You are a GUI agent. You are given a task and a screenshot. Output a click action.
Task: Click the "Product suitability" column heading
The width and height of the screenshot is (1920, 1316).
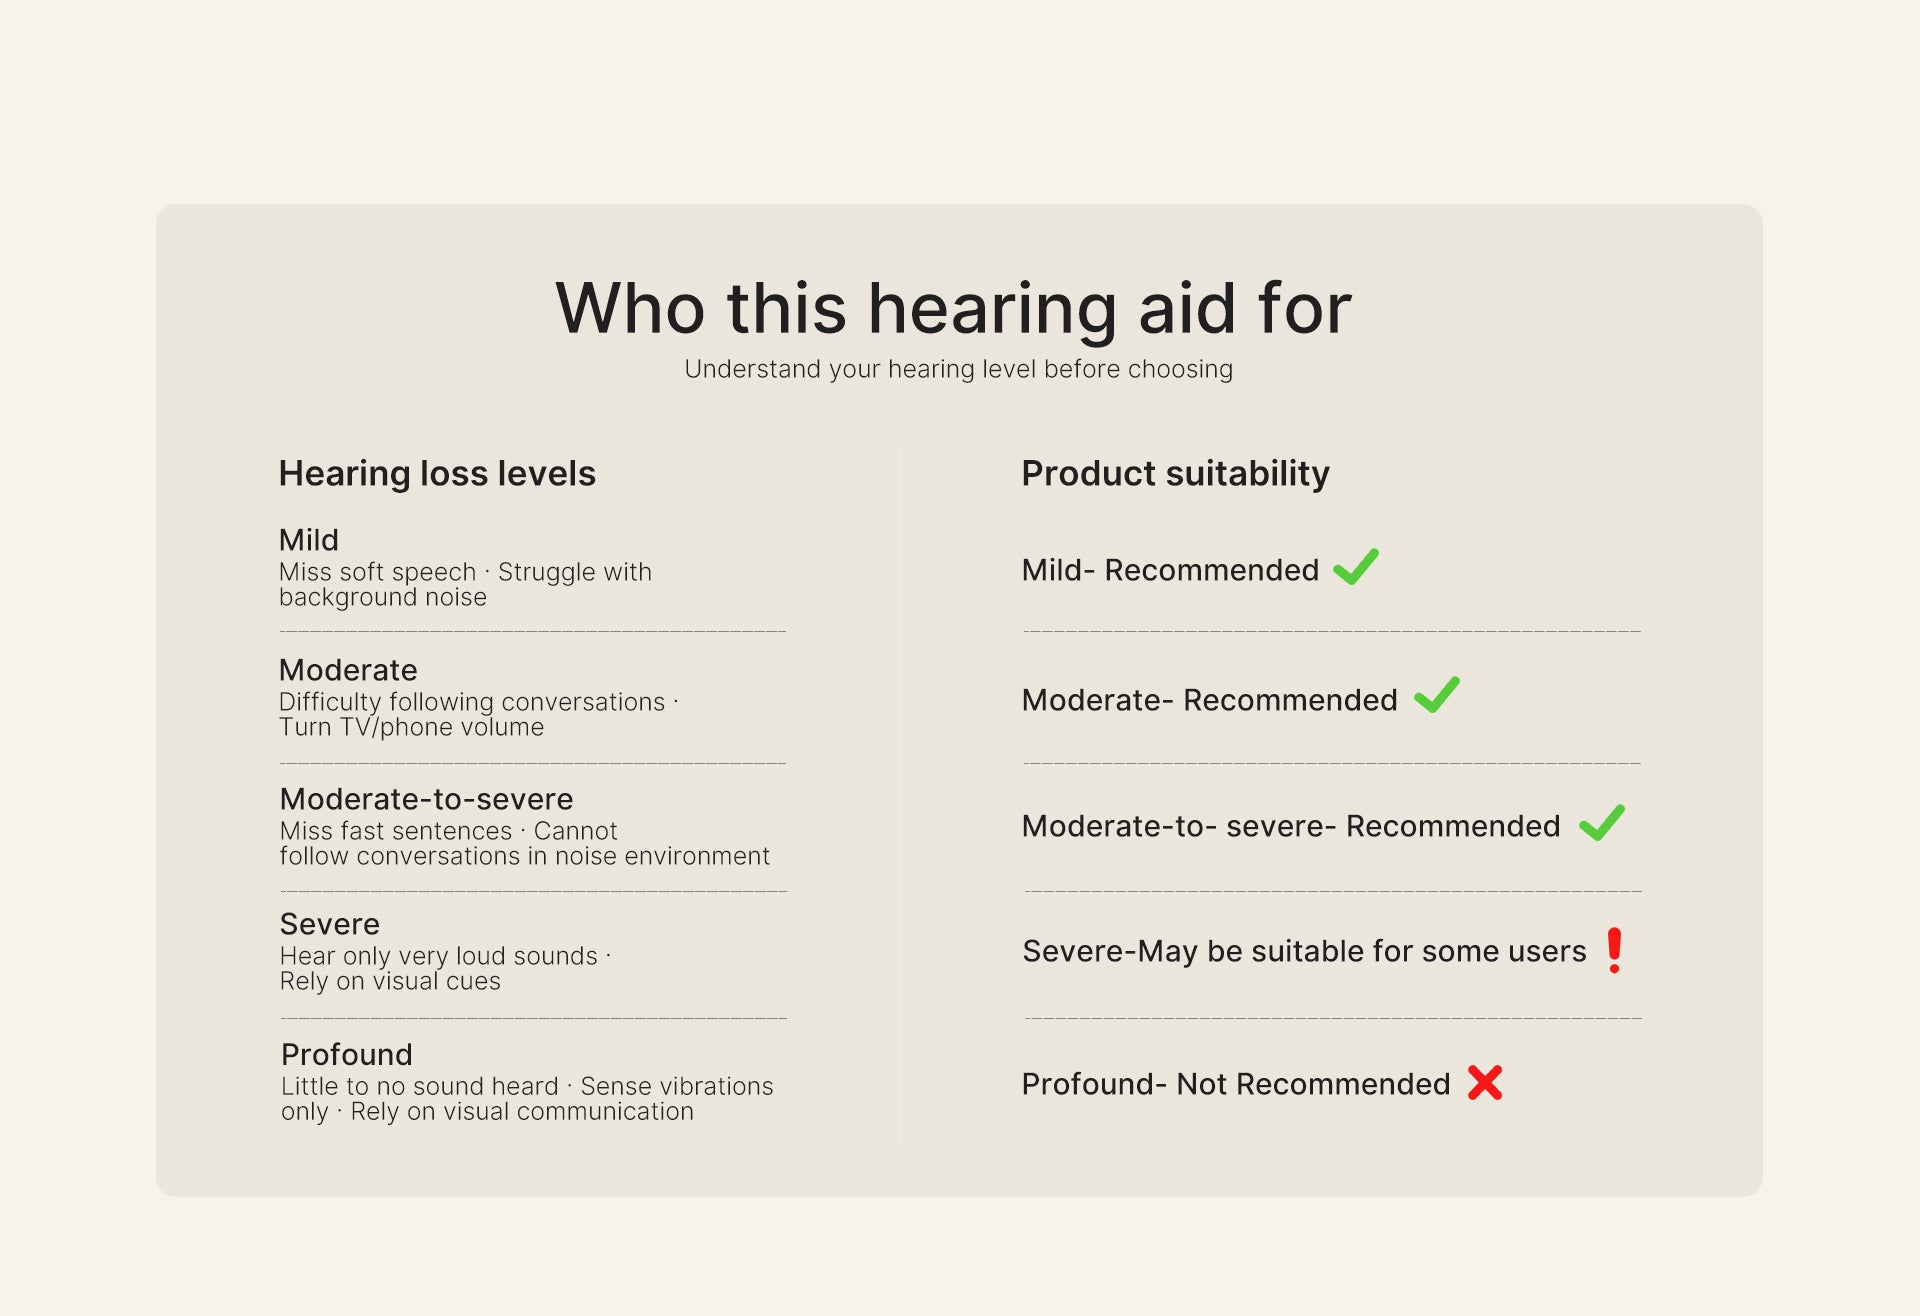tap(1175, 473)
